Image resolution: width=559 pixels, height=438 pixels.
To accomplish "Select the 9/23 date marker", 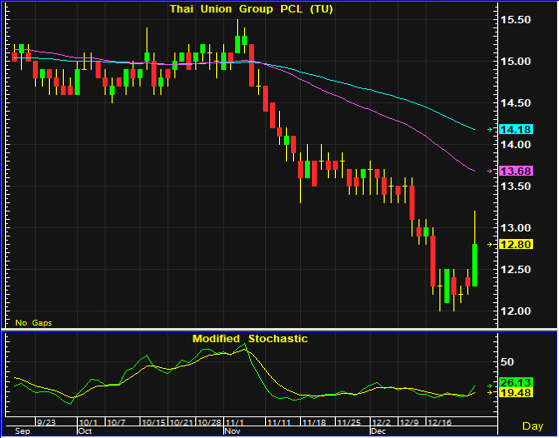I will tap(46, 423).
